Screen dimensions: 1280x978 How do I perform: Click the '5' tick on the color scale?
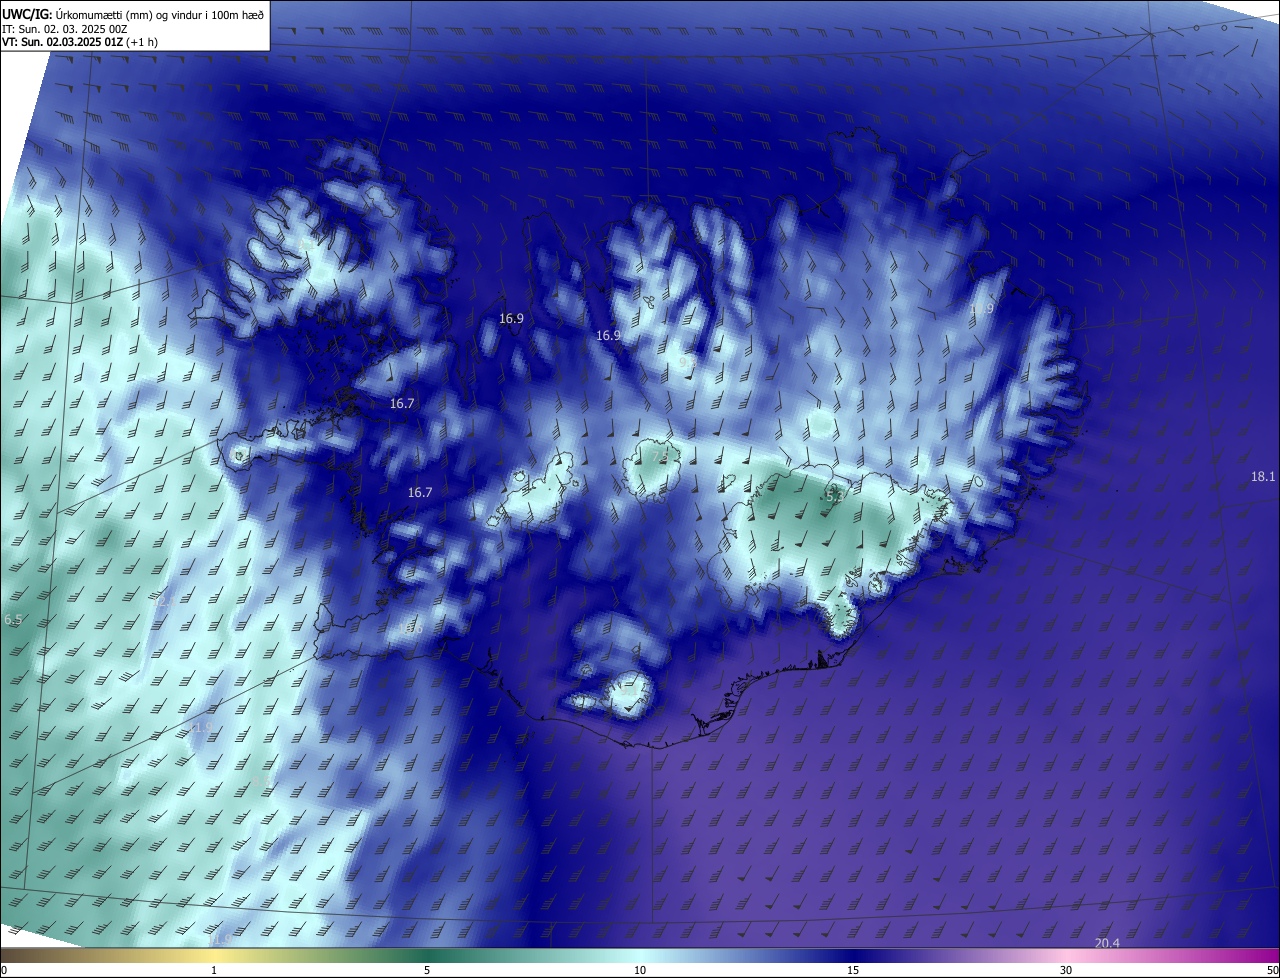(x=427, y=970)
